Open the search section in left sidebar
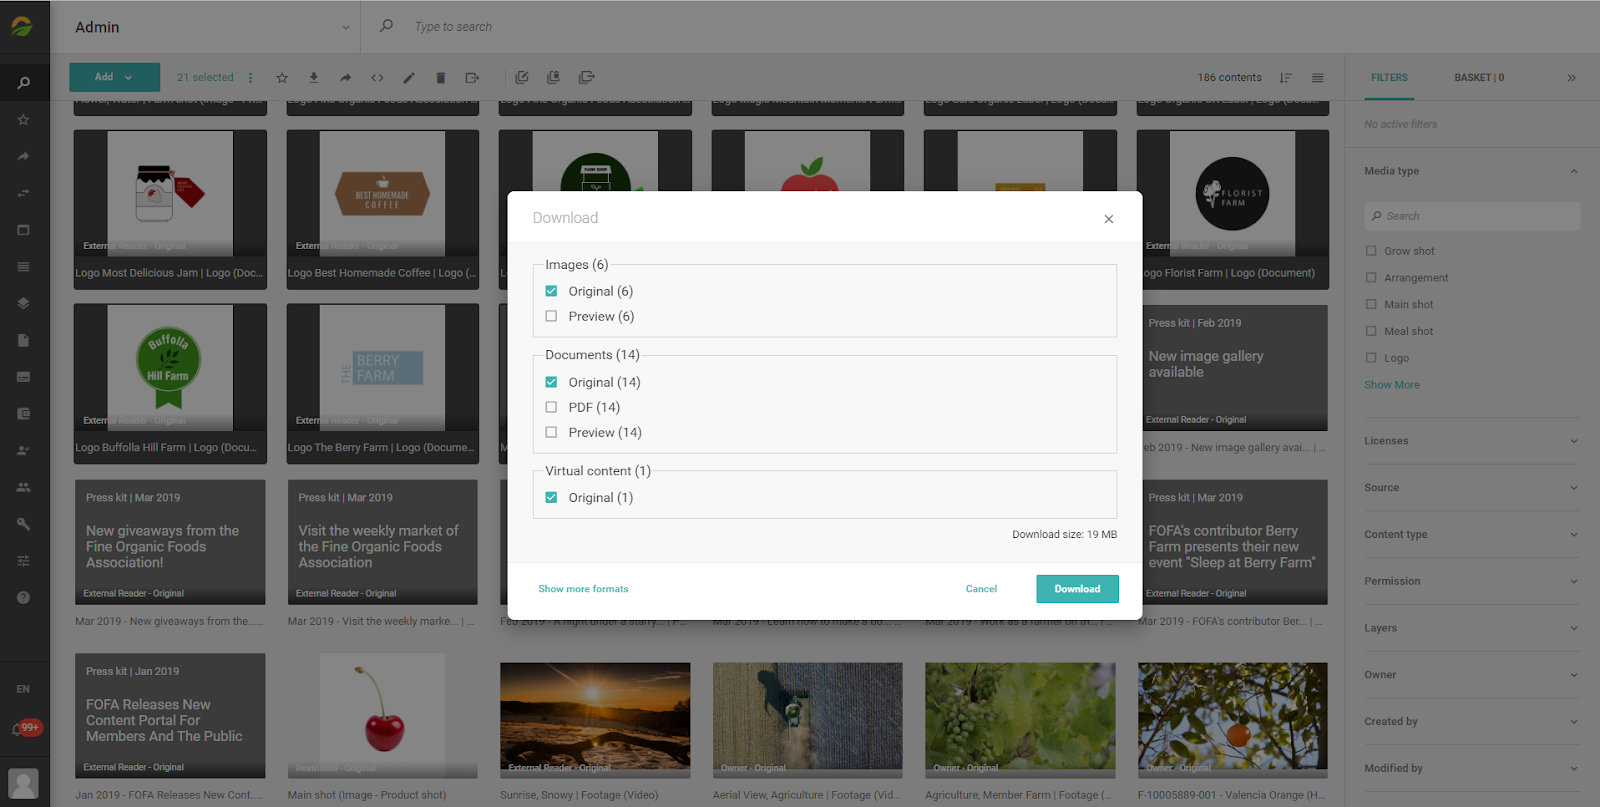This screenshot has height=807, width=1600. click(x=23, y=83)
